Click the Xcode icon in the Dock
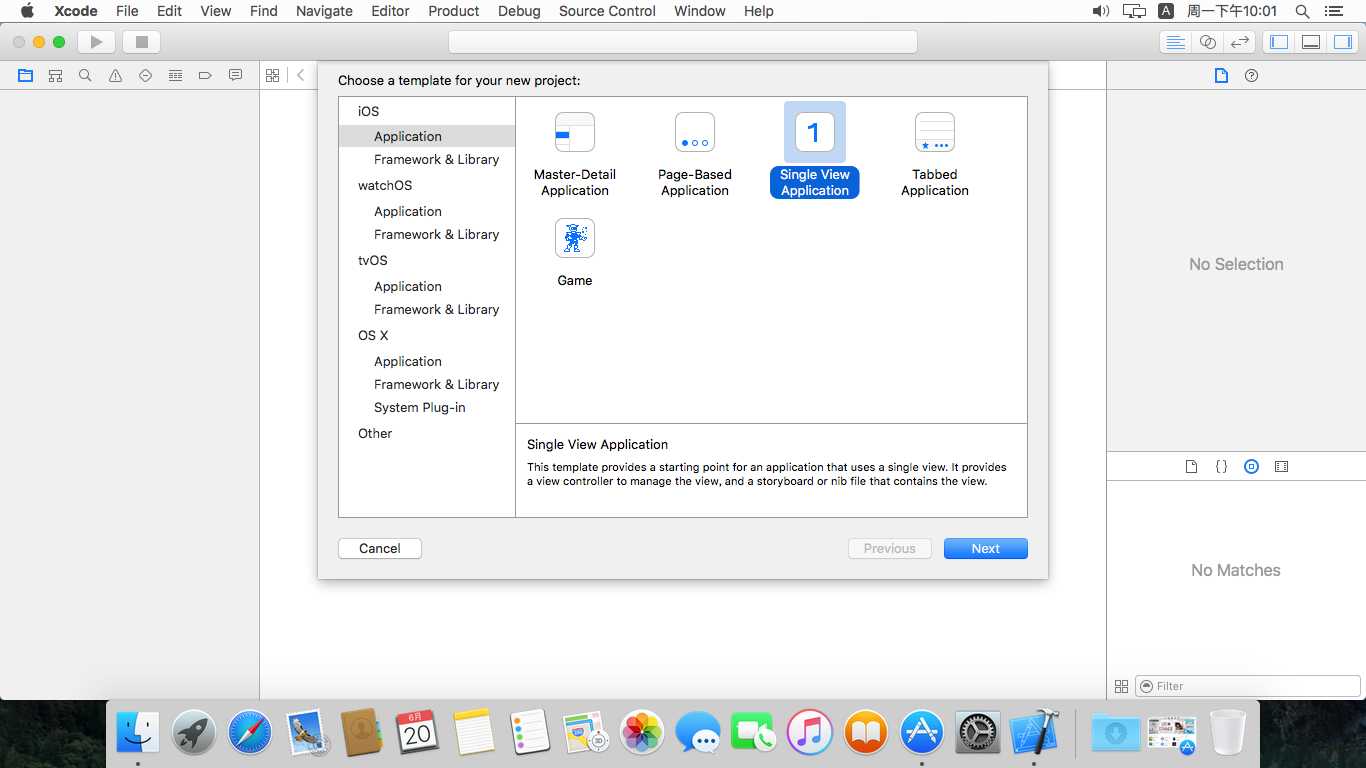The width and height of the screenshot is (1366, 768). 1034,732
